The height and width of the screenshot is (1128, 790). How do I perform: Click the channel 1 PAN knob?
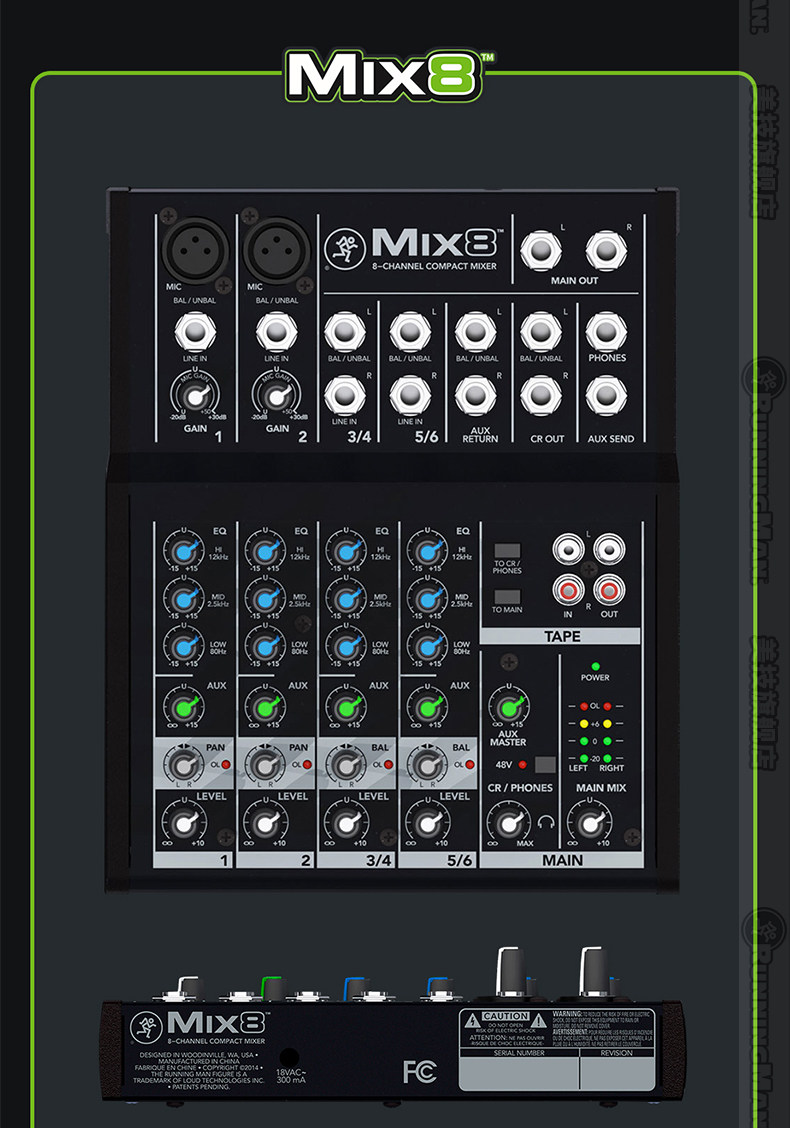point(184,764)
